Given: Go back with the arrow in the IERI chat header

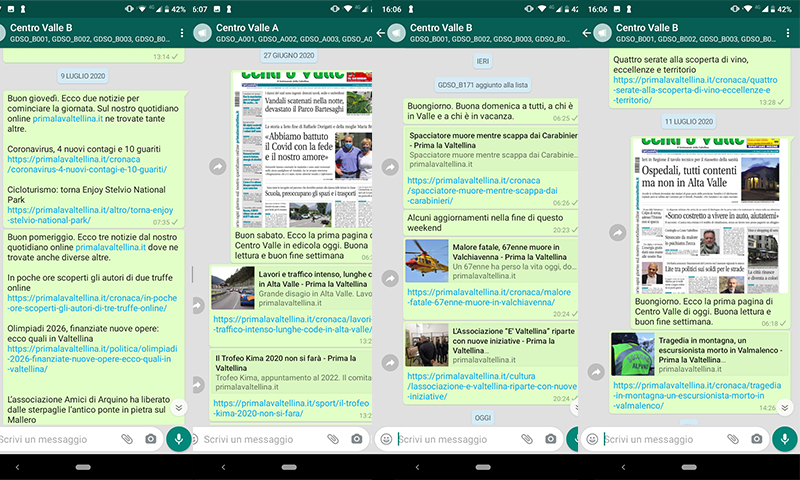Looking at the screenshot, I should (x=381, y=33).
